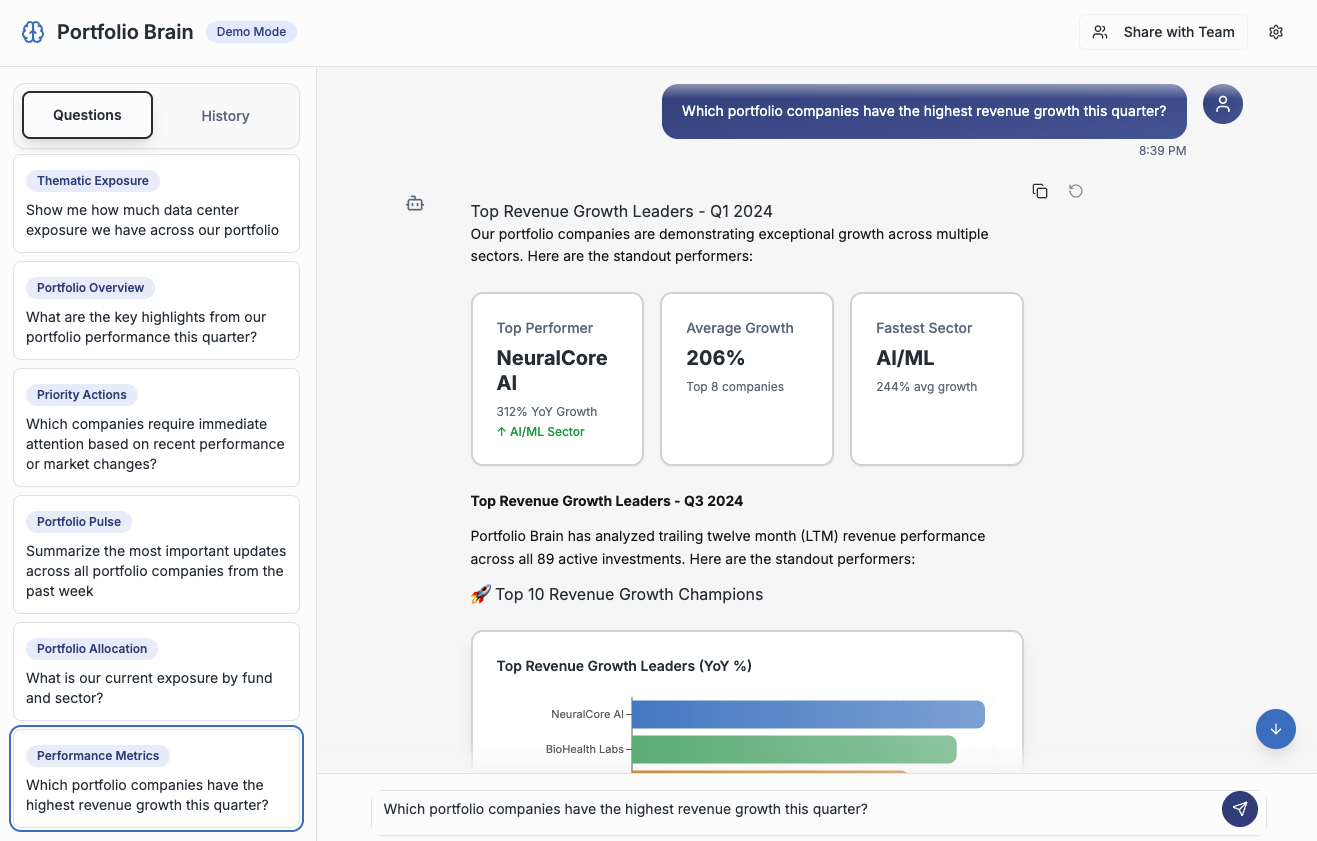1317x841 pixels.
Task: Click the 'Top 8 companies' text
Action: click(735, 387)
